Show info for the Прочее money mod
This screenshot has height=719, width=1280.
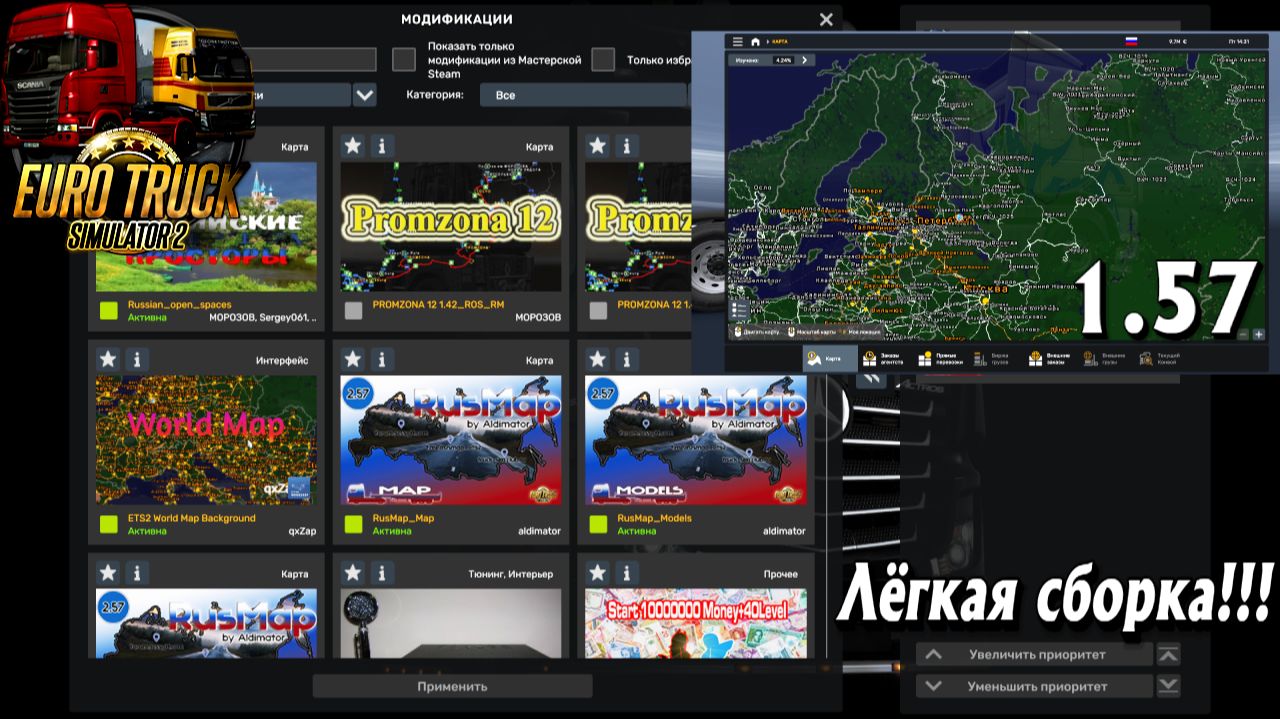627,573
